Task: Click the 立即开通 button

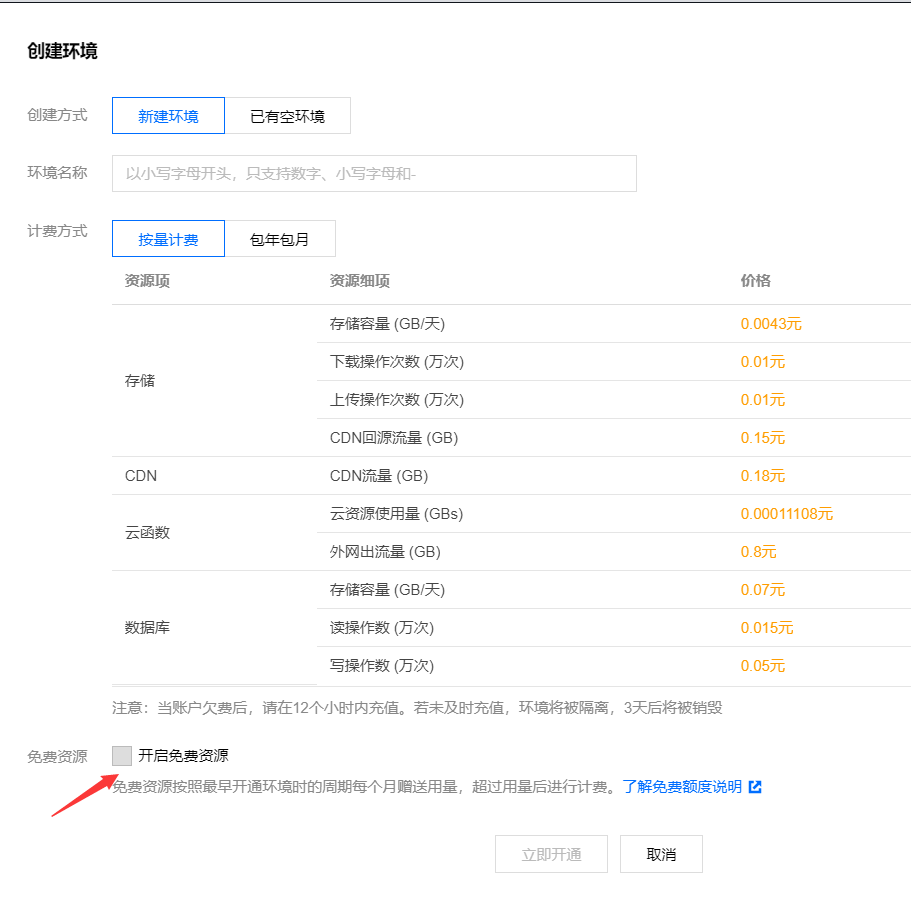Action: [551, 853]
